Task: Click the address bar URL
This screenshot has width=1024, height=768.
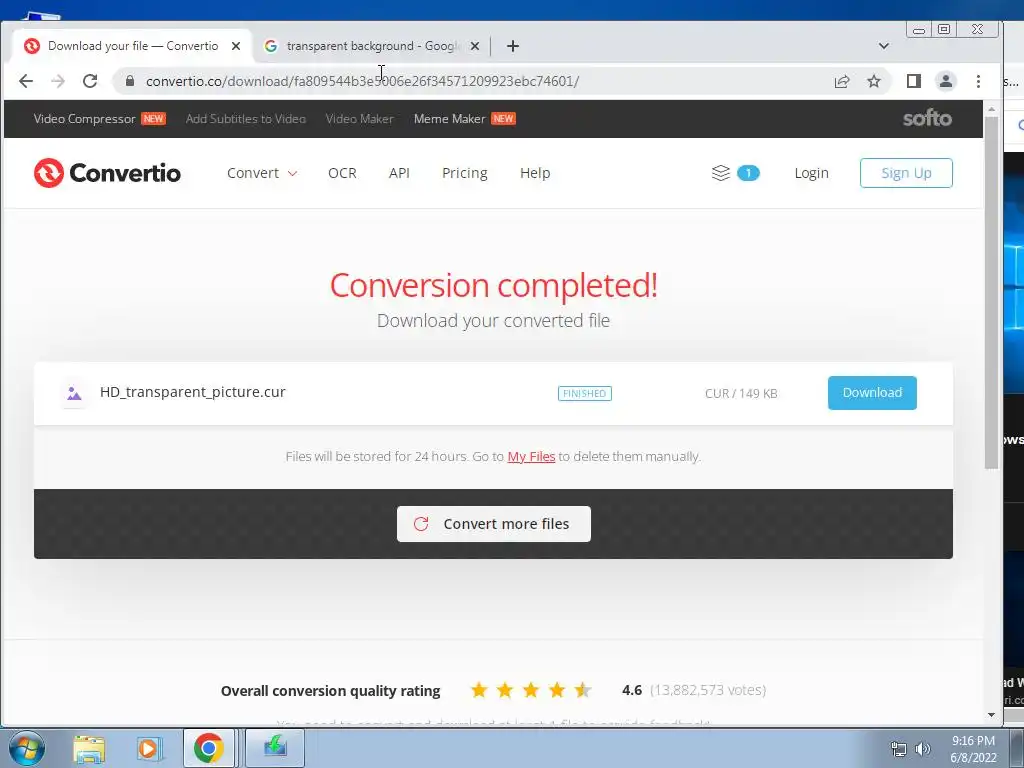Action: (362, 81)
